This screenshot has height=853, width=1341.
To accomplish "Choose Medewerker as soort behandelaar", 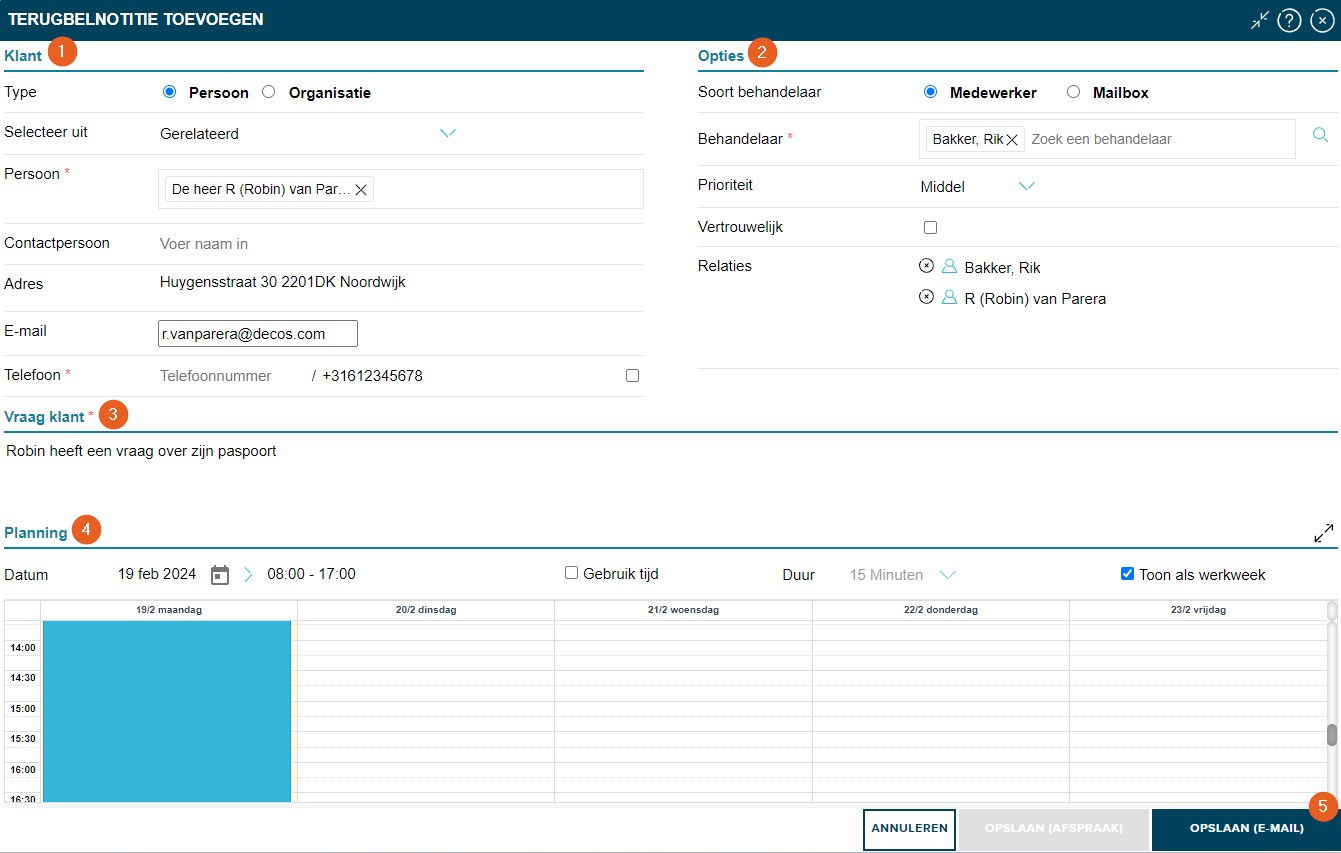I will coord(930,92).
